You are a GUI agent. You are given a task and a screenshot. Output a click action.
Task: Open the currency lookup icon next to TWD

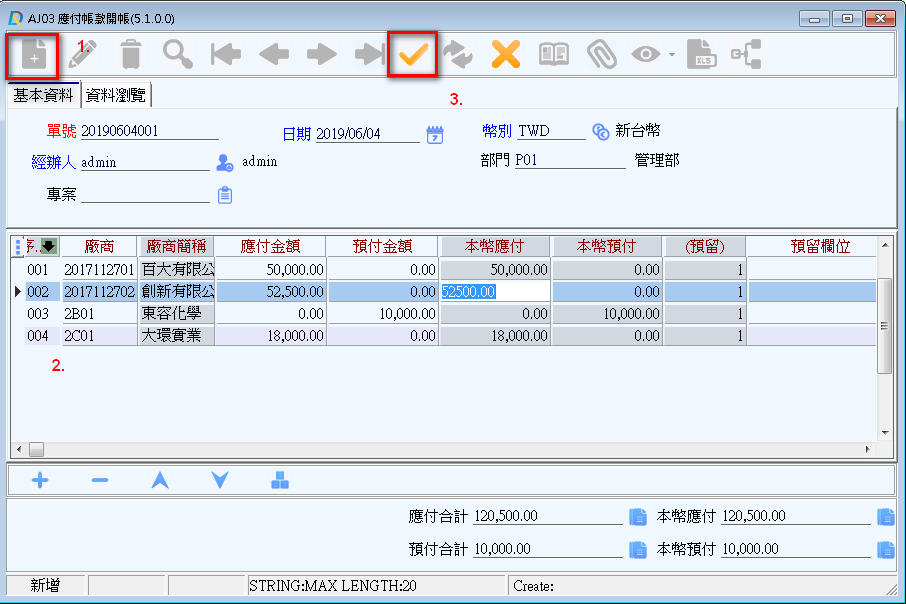[x=601, y=132]
